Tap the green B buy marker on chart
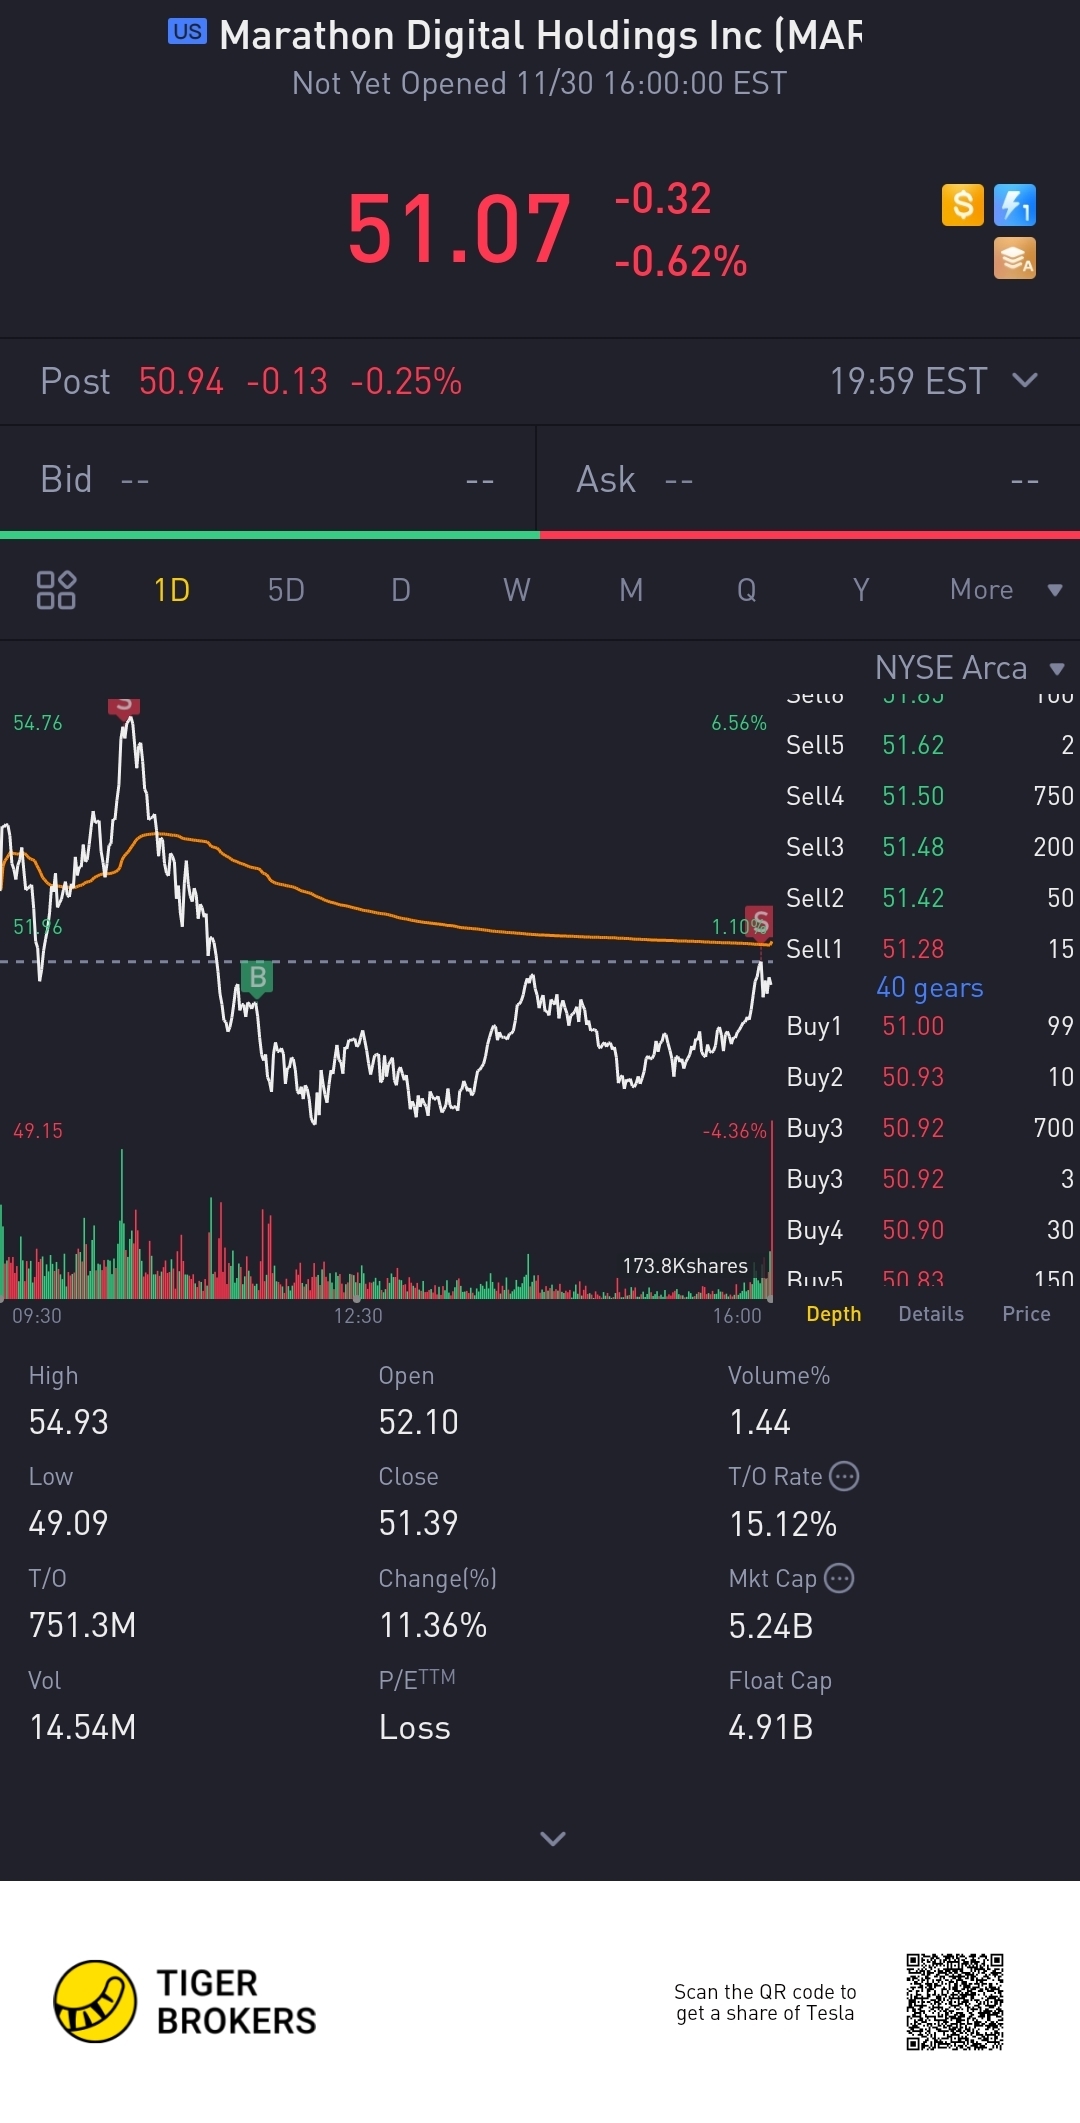Screen dimensions: 1080x2123 (258, 977)
